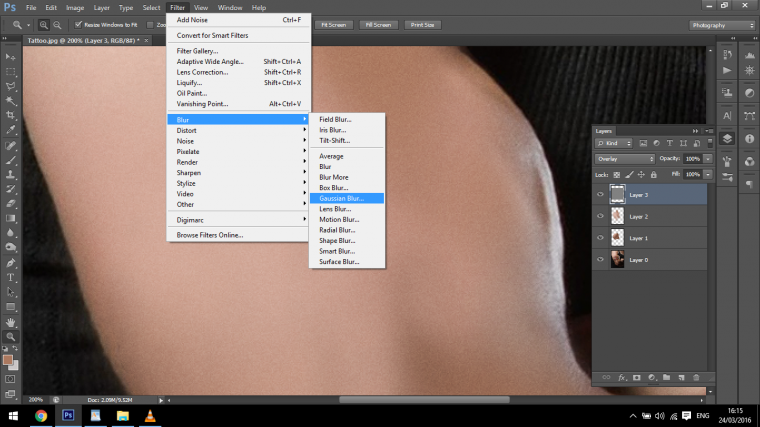Expand the Digimarc submenu
Image resolution: width=760 pixels, height=427 pixels.
(238, 220)
